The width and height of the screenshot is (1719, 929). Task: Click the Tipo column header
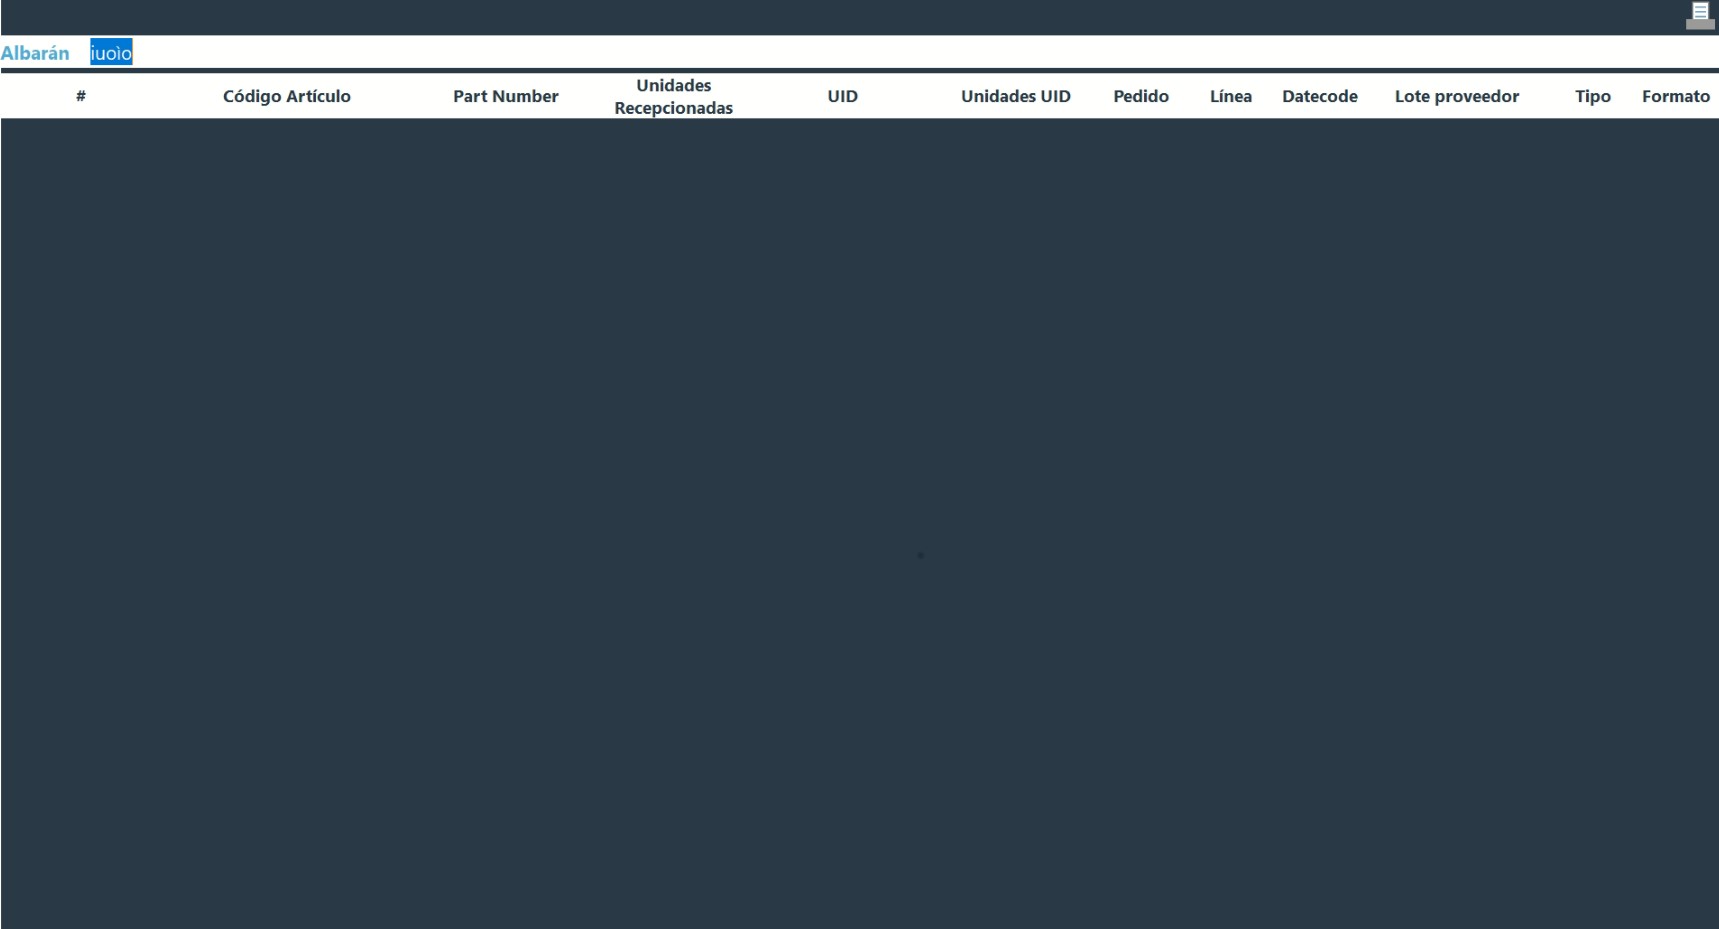1592,96
